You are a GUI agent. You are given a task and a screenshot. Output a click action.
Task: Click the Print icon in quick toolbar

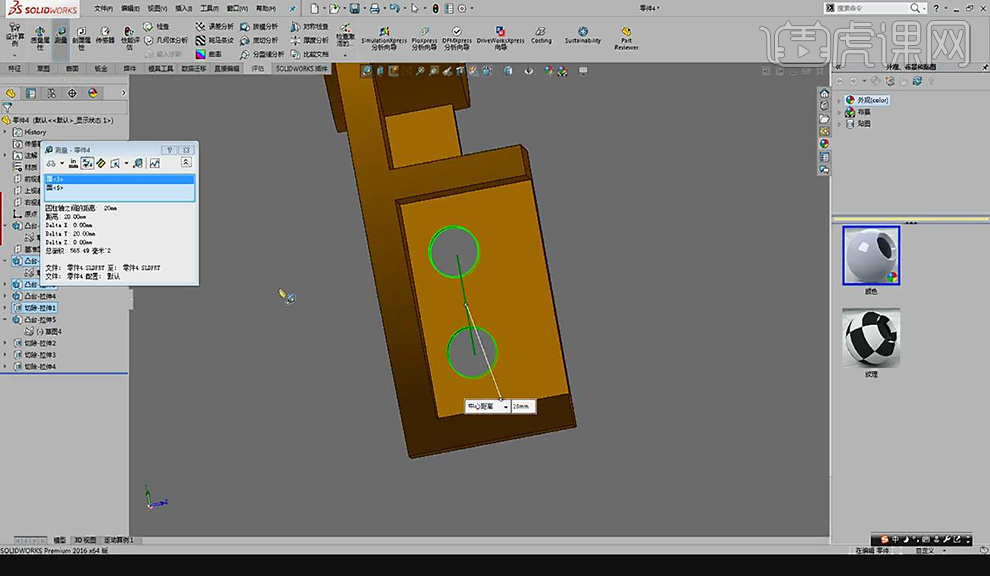374,8
